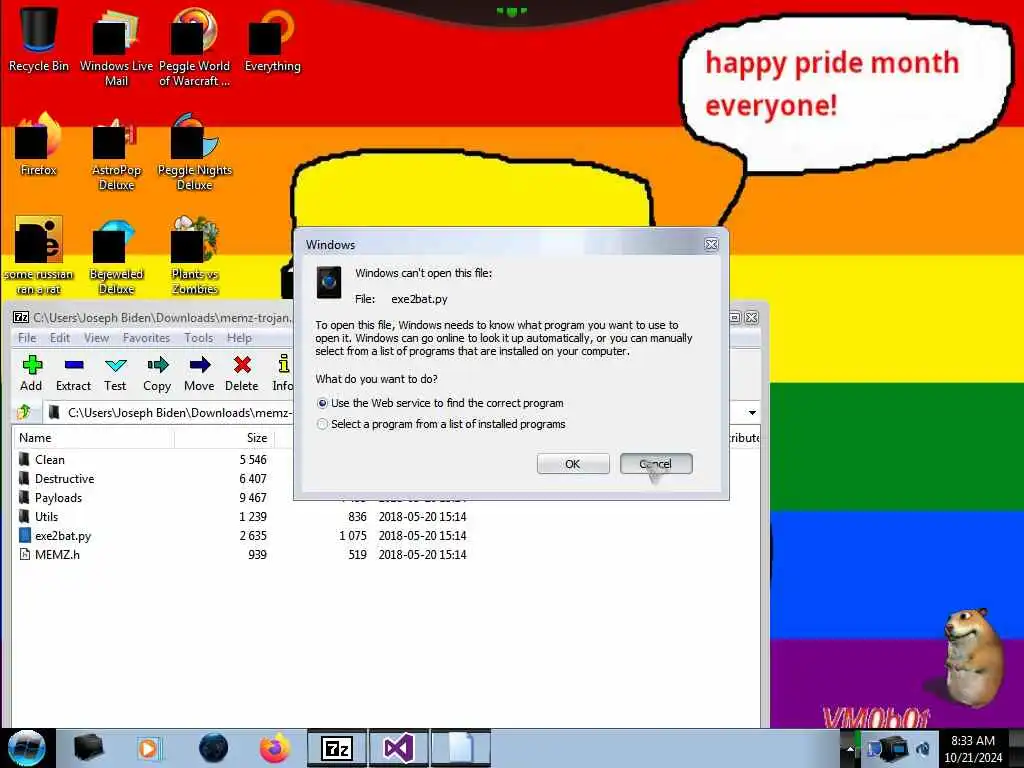Select 'some russian ran a rat' desktop icon
This screenshot has height=768, width=1024.
coord(39,255)
